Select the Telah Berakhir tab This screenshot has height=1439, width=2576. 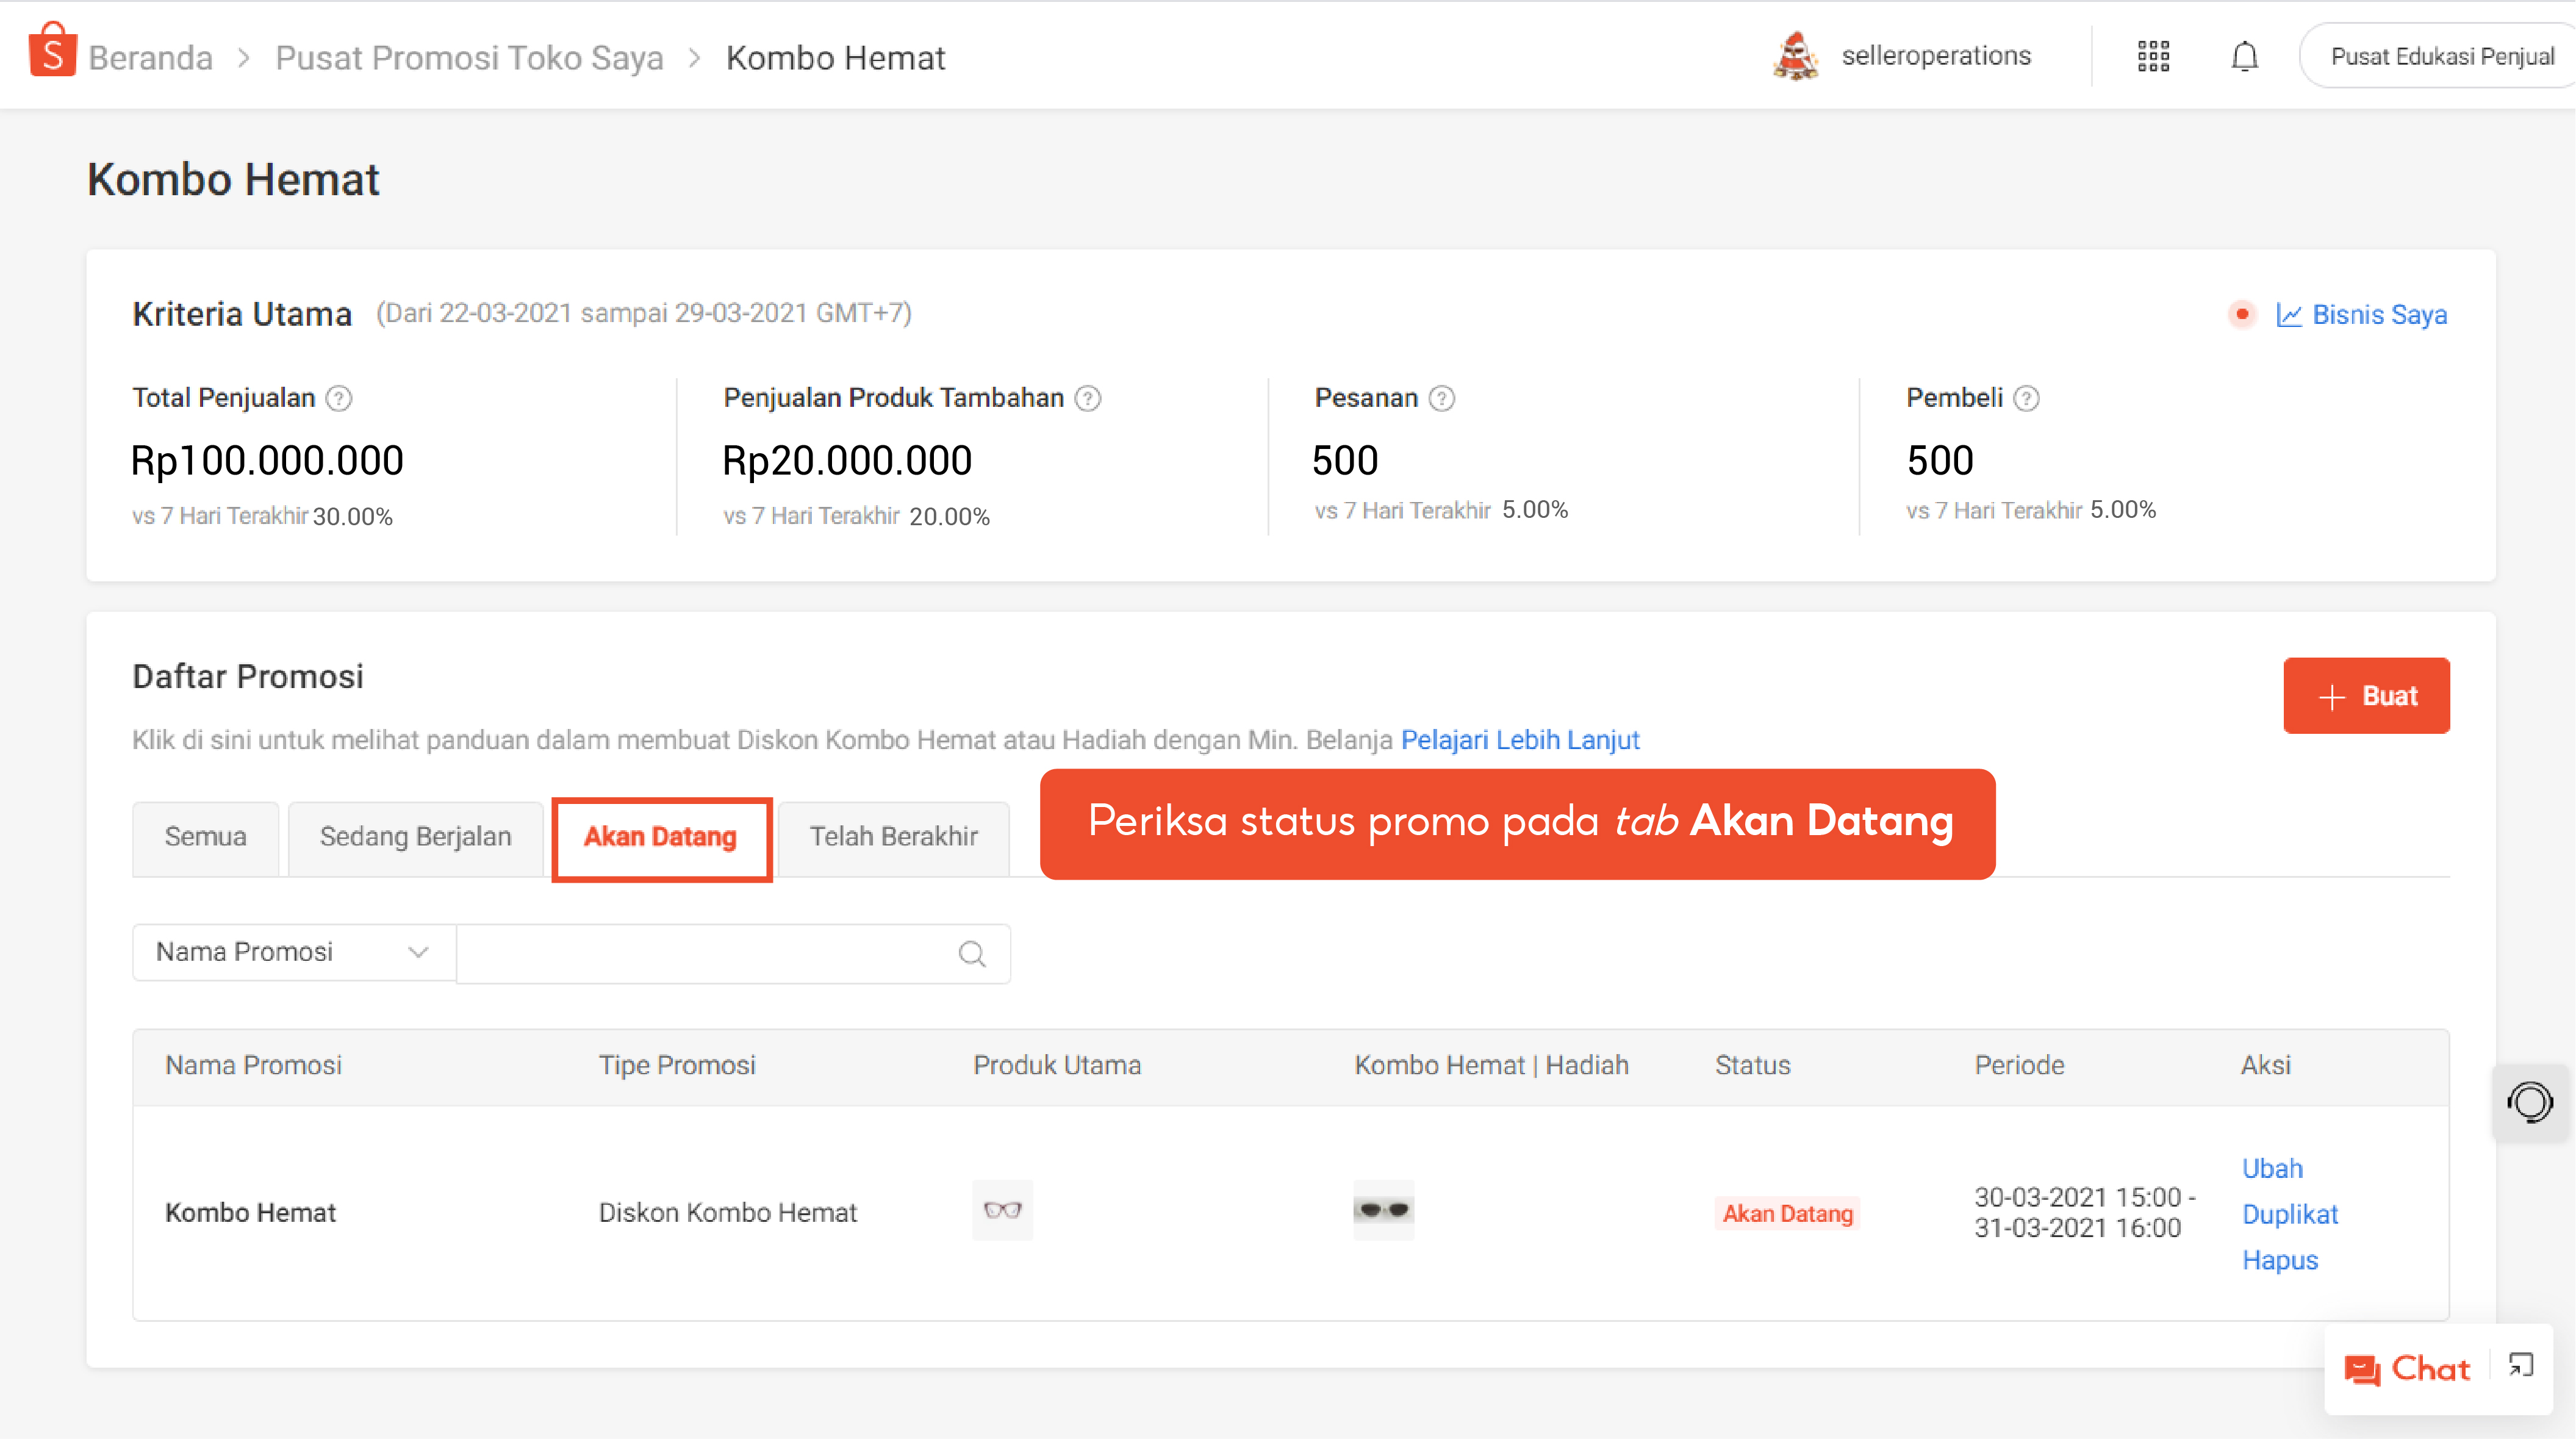(x=893, y=836)
